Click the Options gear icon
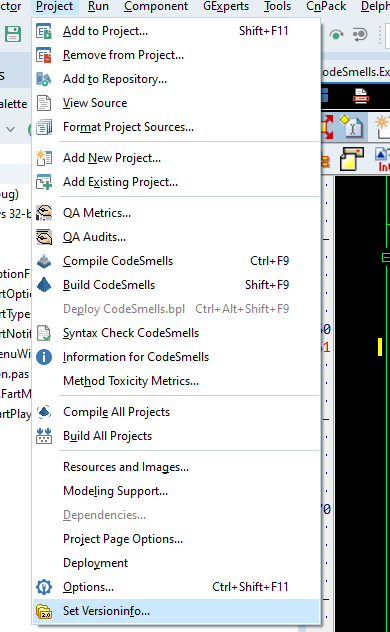This screenshot has width=390, height=632. pyautogui.click(x=44, y=587)
